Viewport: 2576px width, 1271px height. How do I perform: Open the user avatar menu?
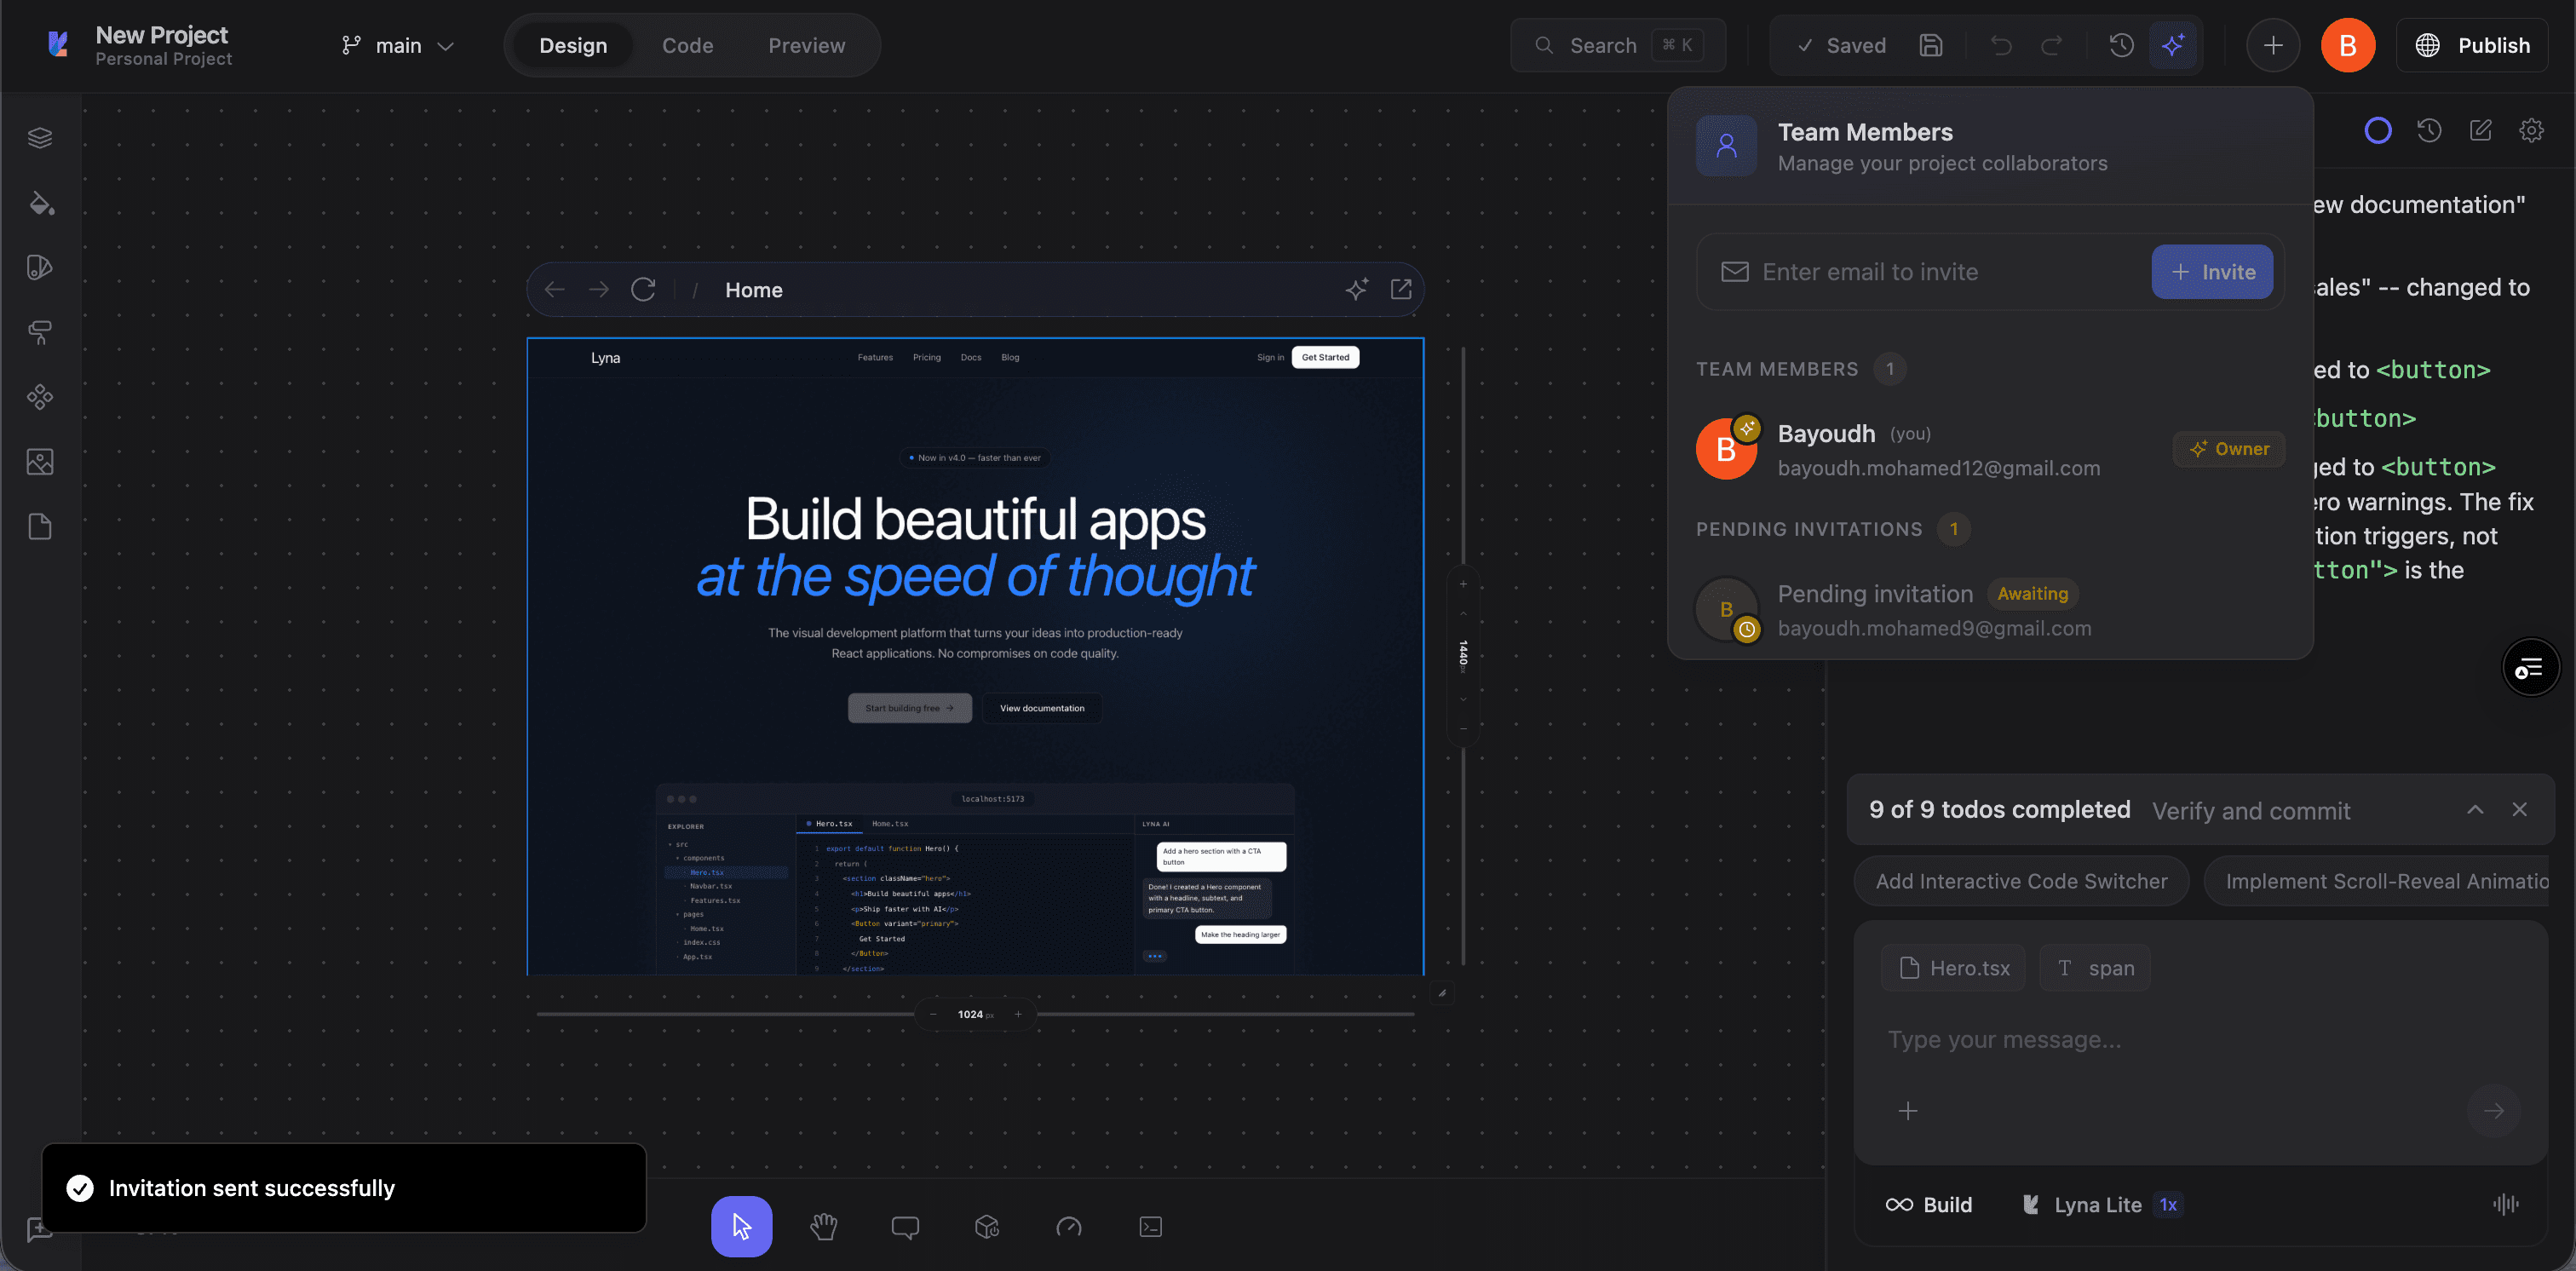[x=2347, y=46]
